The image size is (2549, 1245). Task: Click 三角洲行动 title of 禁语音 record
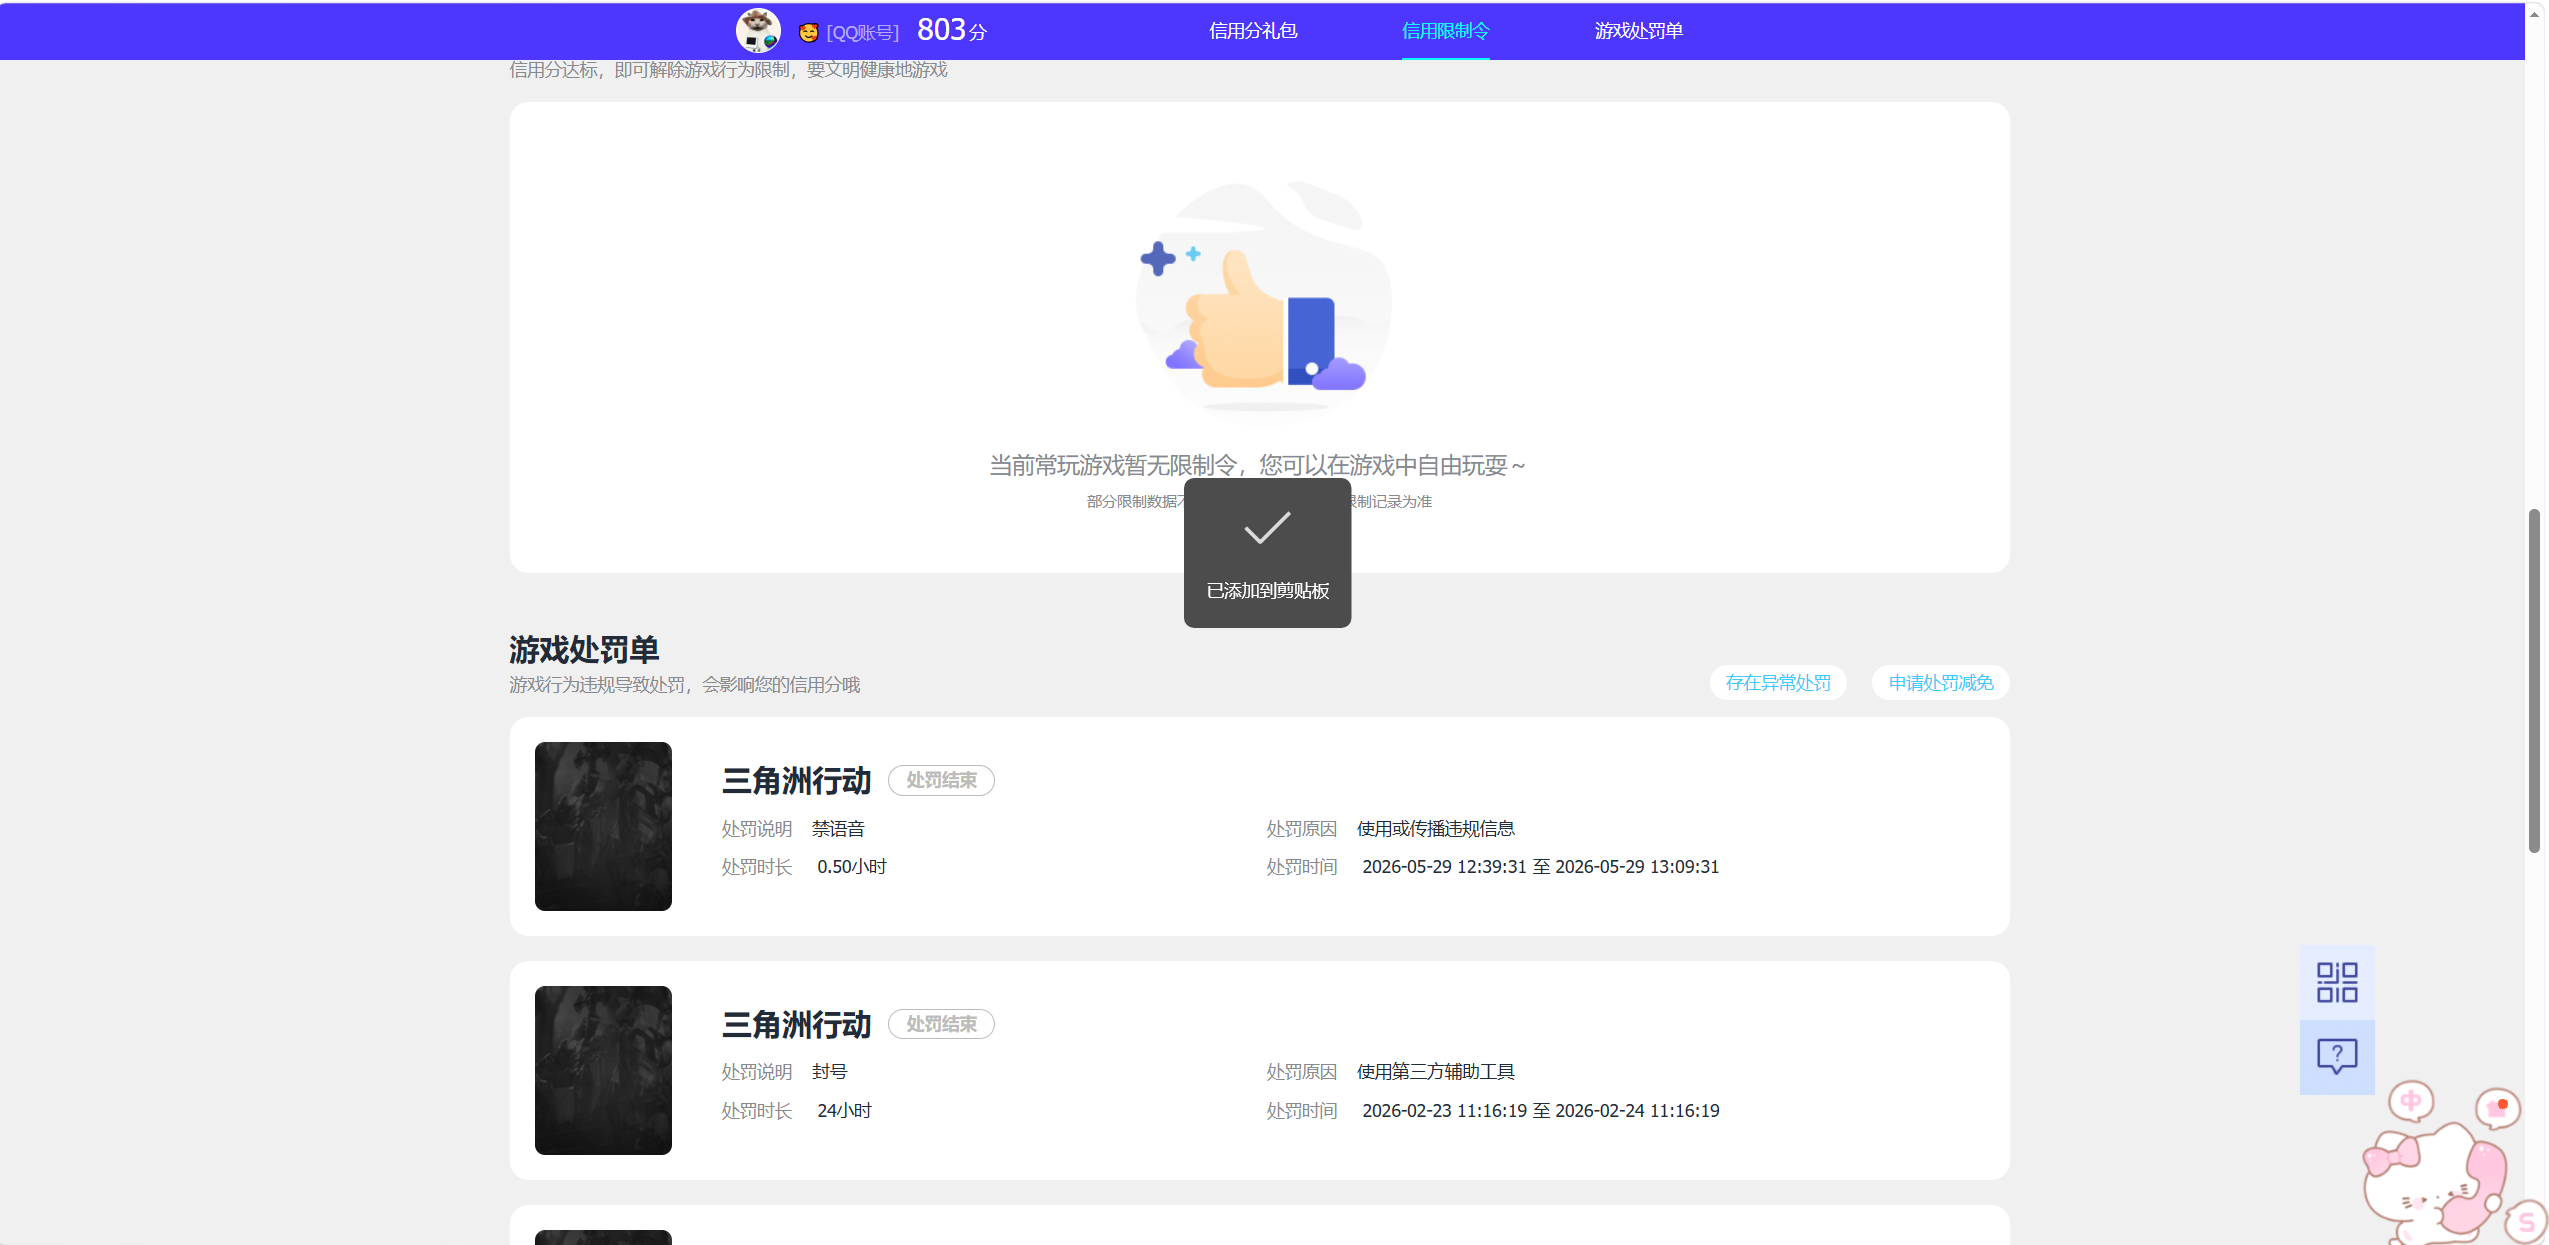(797, 781)
